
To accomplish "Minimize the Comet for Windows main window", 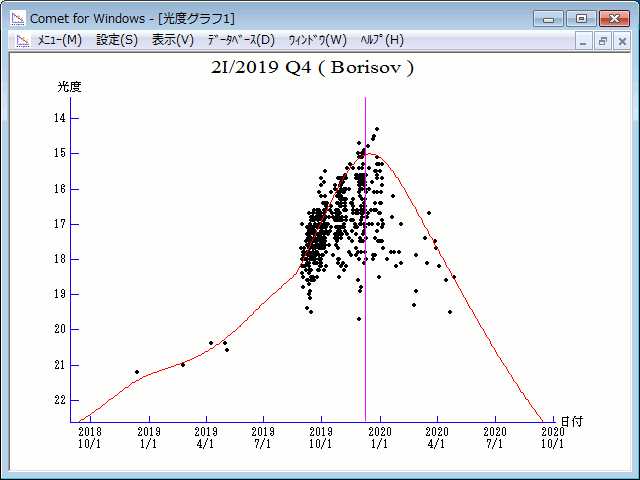I will [549, 18].
